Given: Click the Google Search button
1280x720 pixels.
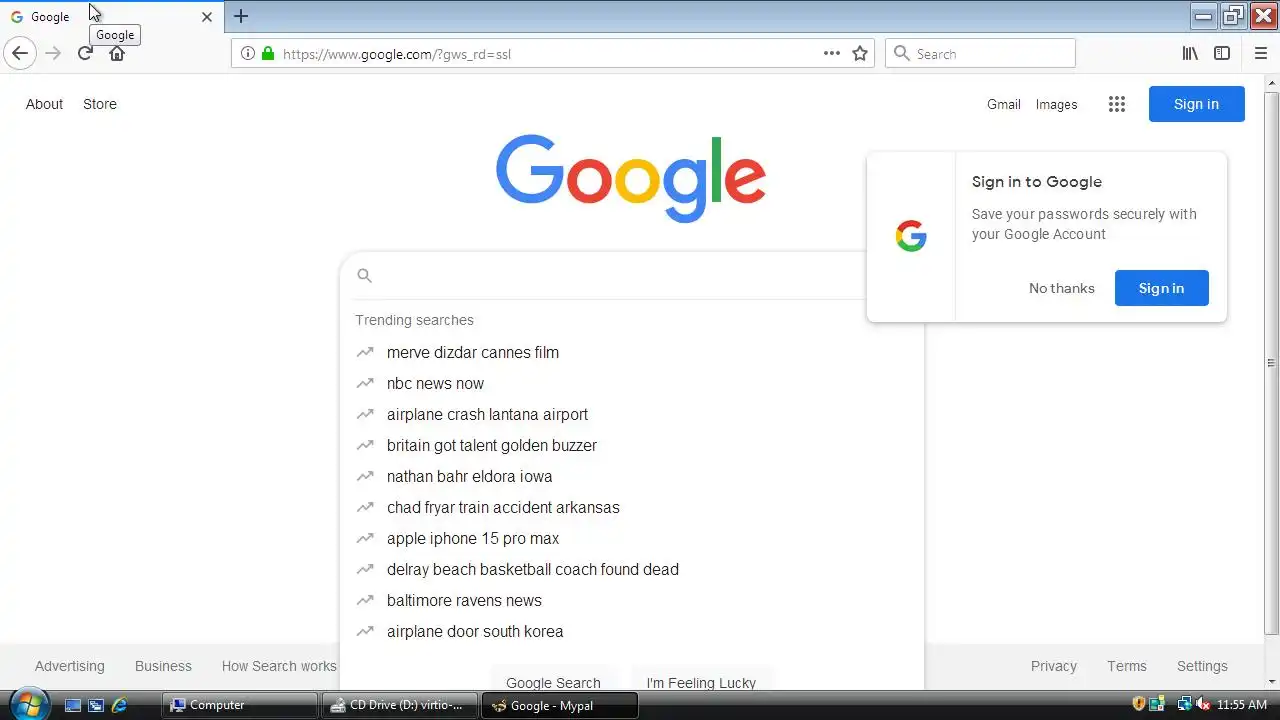Looking at the screenshot, I should tap(553, 679).
